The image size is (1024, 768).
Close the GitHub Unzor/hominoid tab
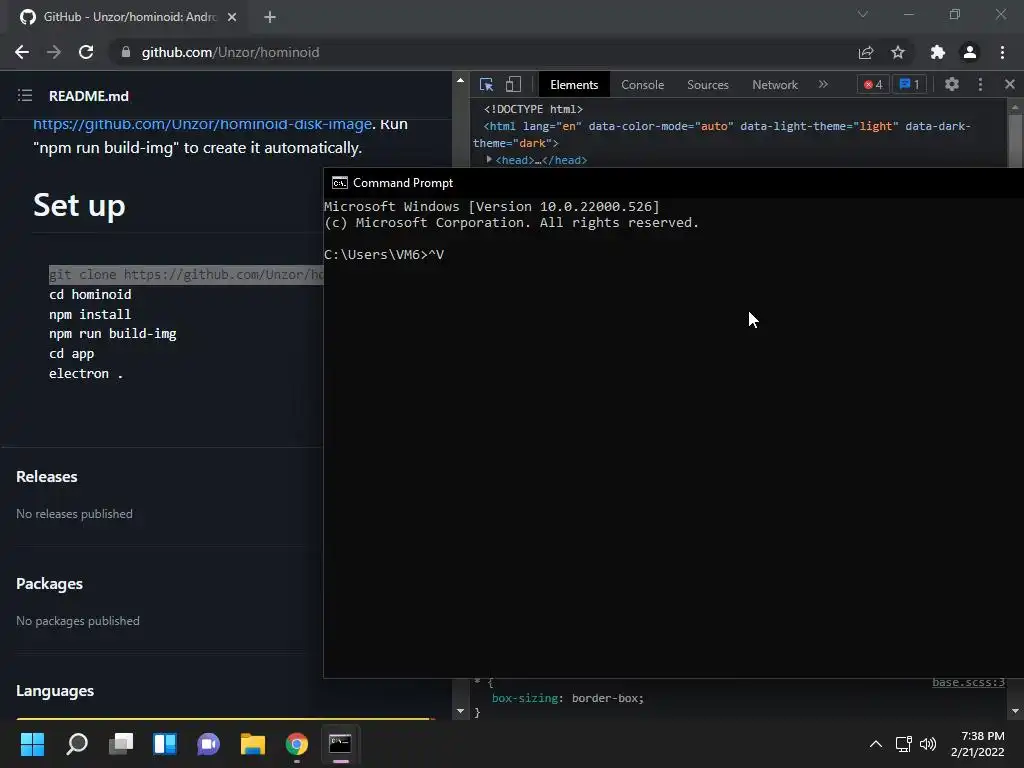[232, 17]
